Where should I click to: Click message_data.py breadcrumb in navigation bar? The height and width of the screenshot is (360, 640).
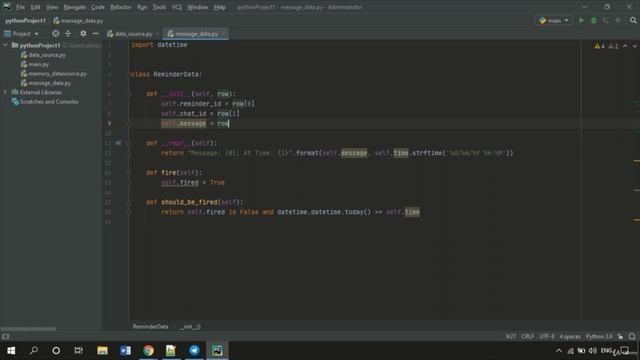(78, 20)
